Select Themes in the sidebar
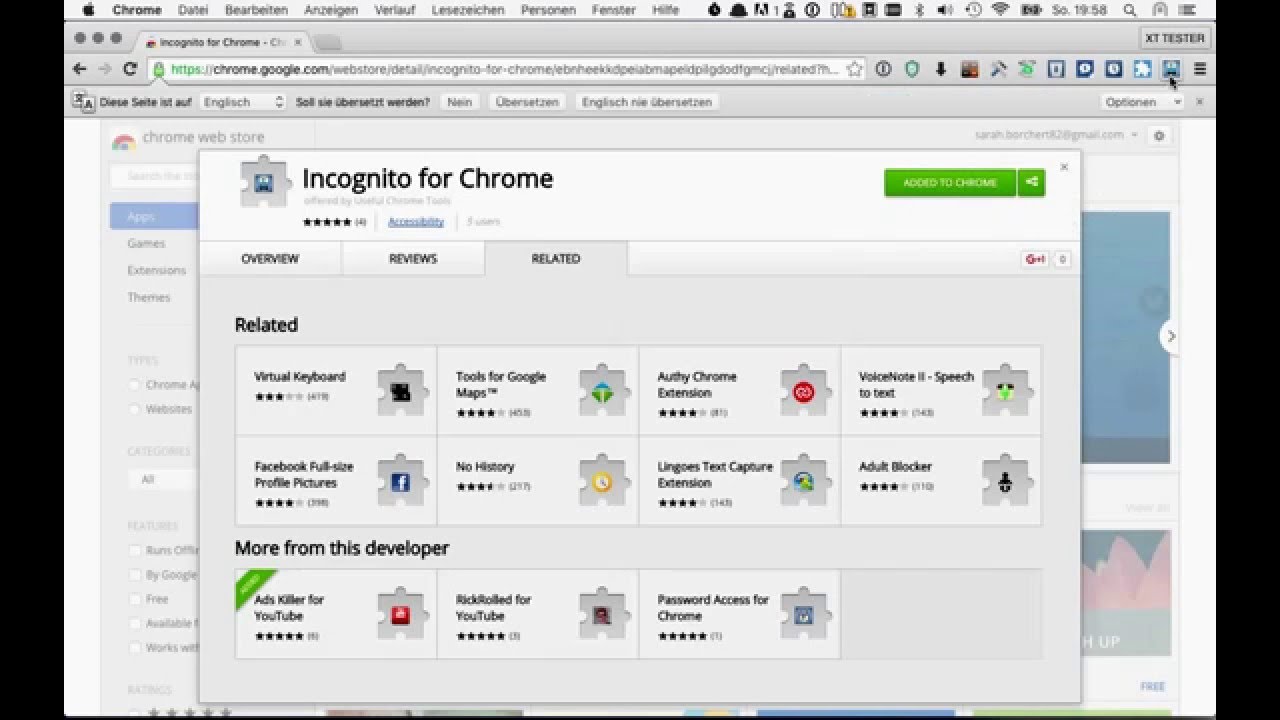 click(148, 297)
